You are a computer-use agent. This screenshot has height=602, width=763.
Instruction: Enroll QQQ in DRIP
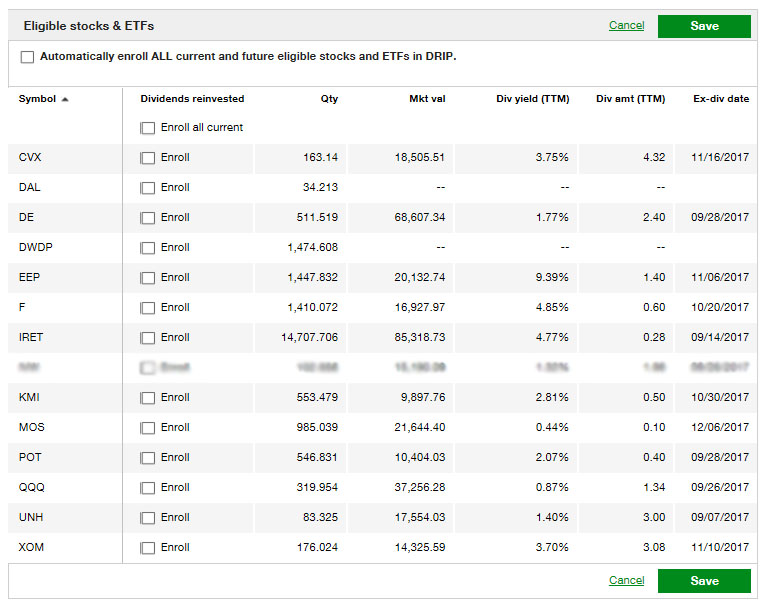[x=147, y=488]
